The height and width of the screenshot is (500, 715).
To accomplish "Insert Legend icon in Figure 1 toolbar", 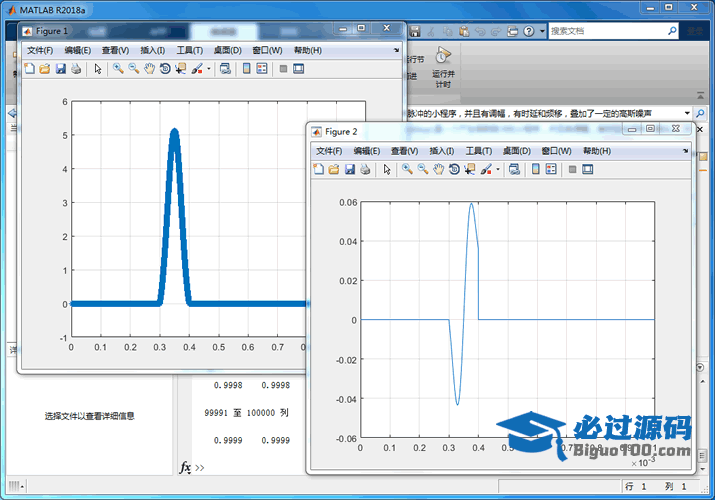I will tap(262, 69).
